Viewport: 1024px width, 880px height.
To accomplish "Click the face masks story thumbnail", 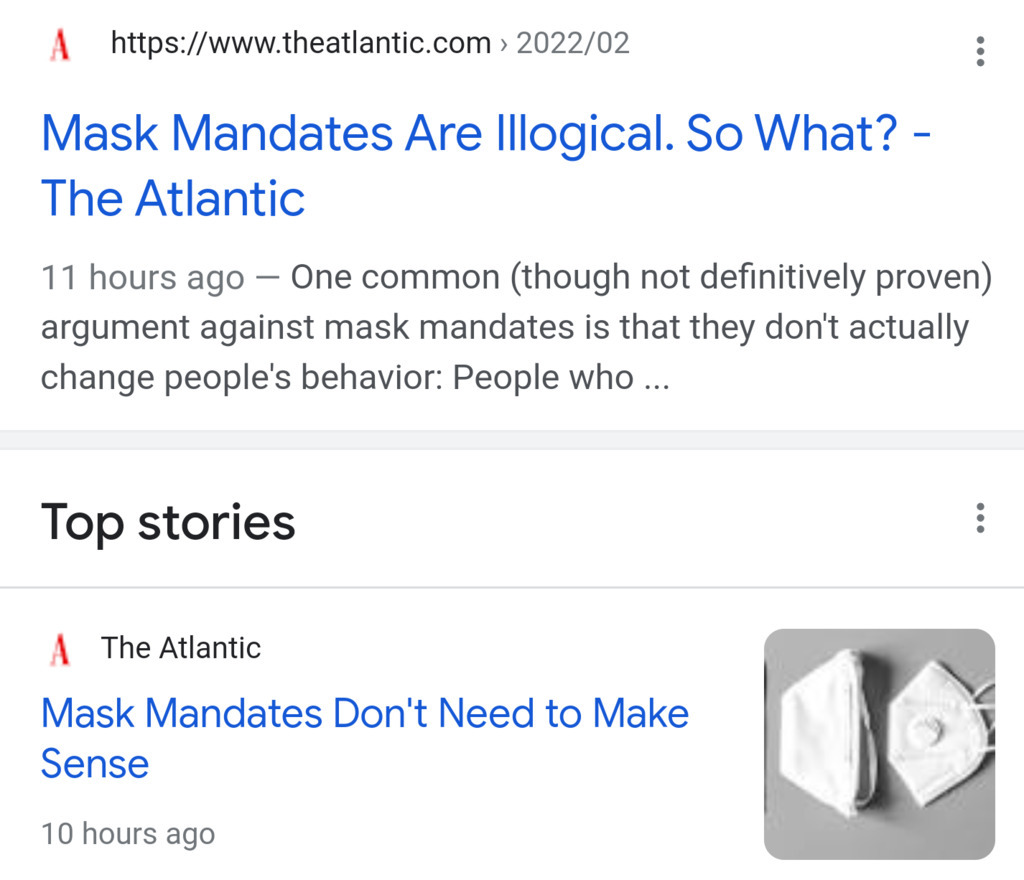I will pyautogui.click(x=879, y=743).
